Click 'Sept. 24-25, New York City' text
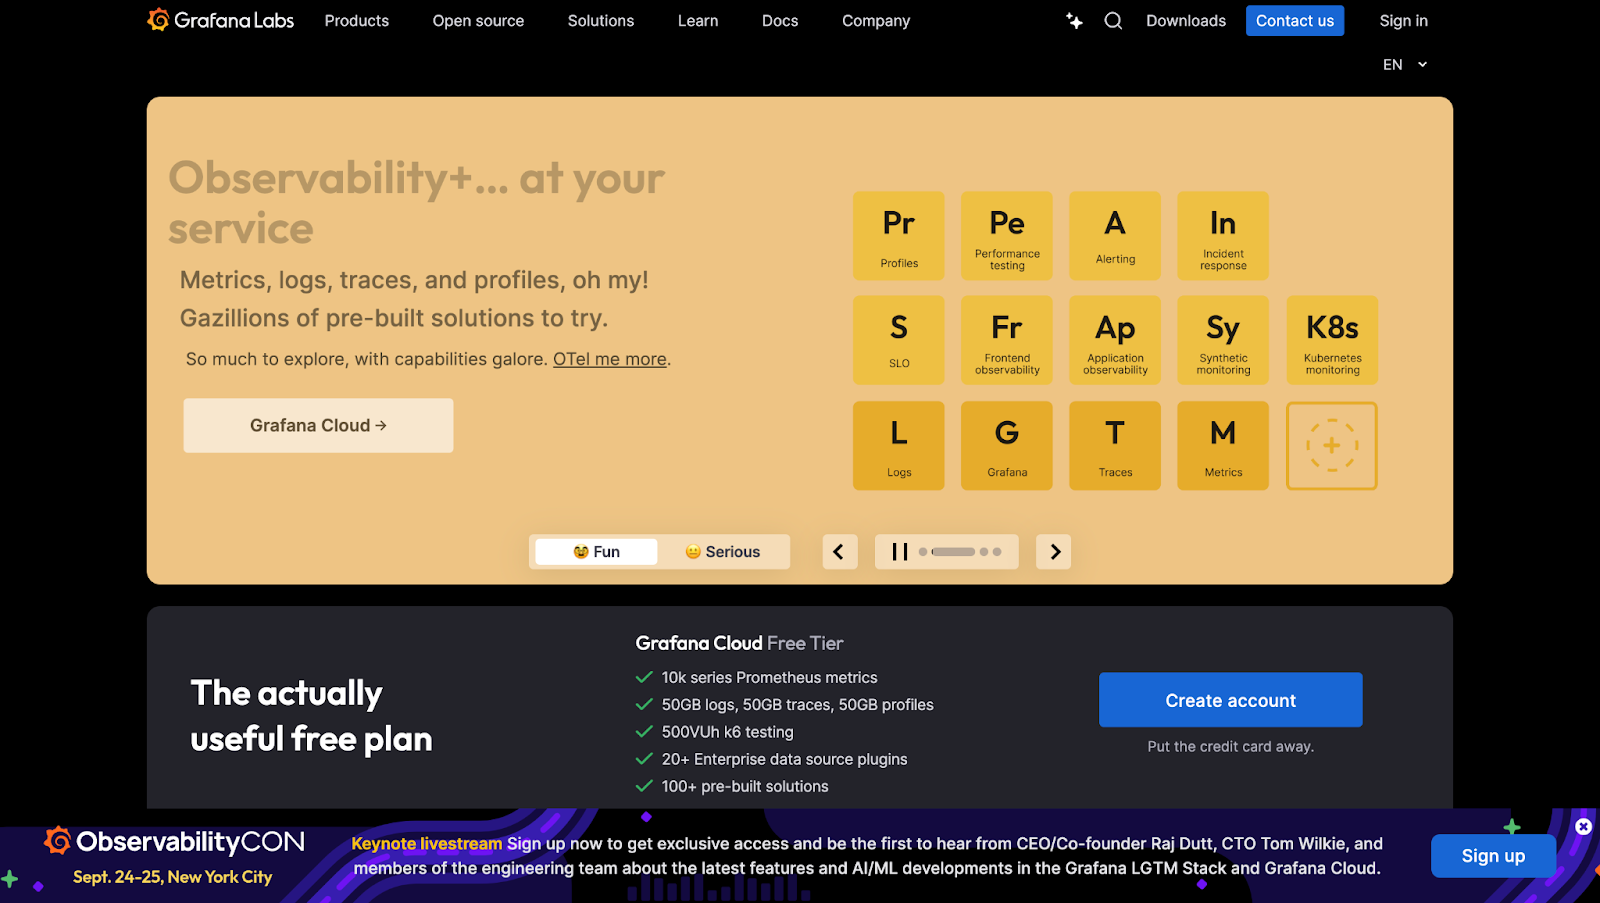Screen dimensions: 1600x903 tap(172, 877)
